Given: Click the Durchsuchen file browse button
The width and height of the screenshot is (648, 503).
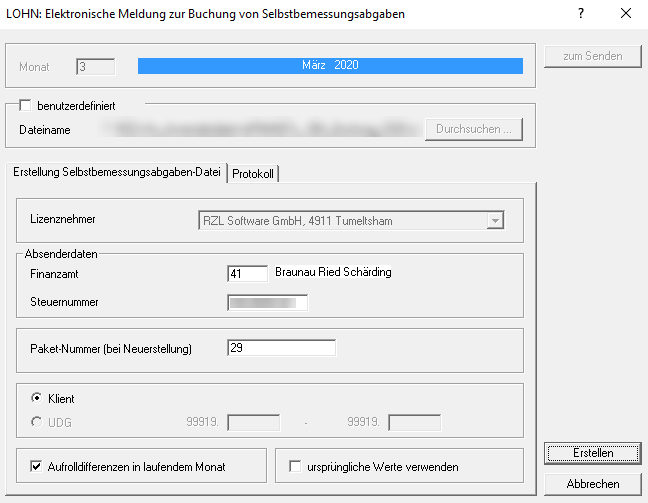Looking at the screenshot, I should click(x=473, y=130).
